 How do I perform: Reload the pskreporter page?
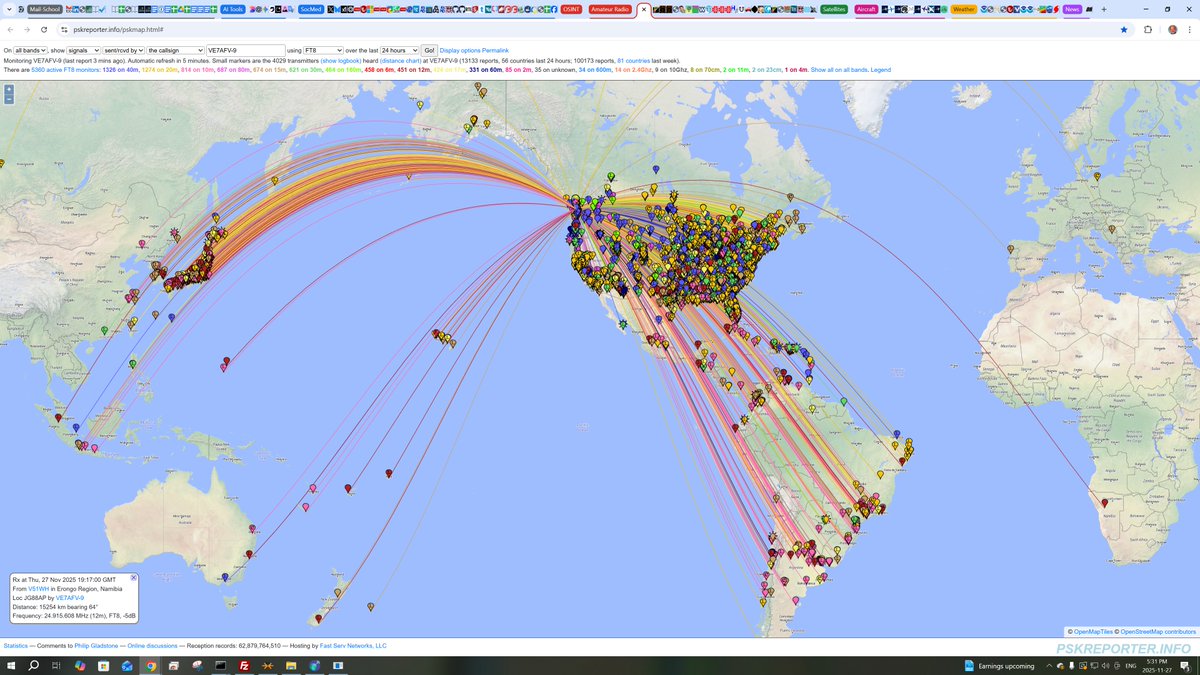44,30
